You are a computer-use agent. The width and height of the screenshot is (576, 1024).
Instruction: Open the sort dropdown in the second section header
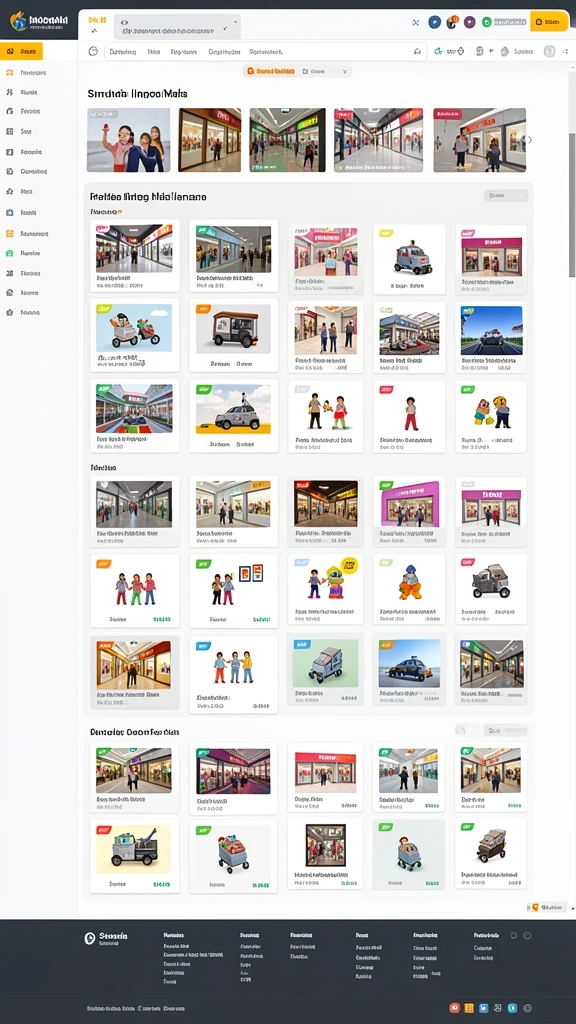(506, 195)
